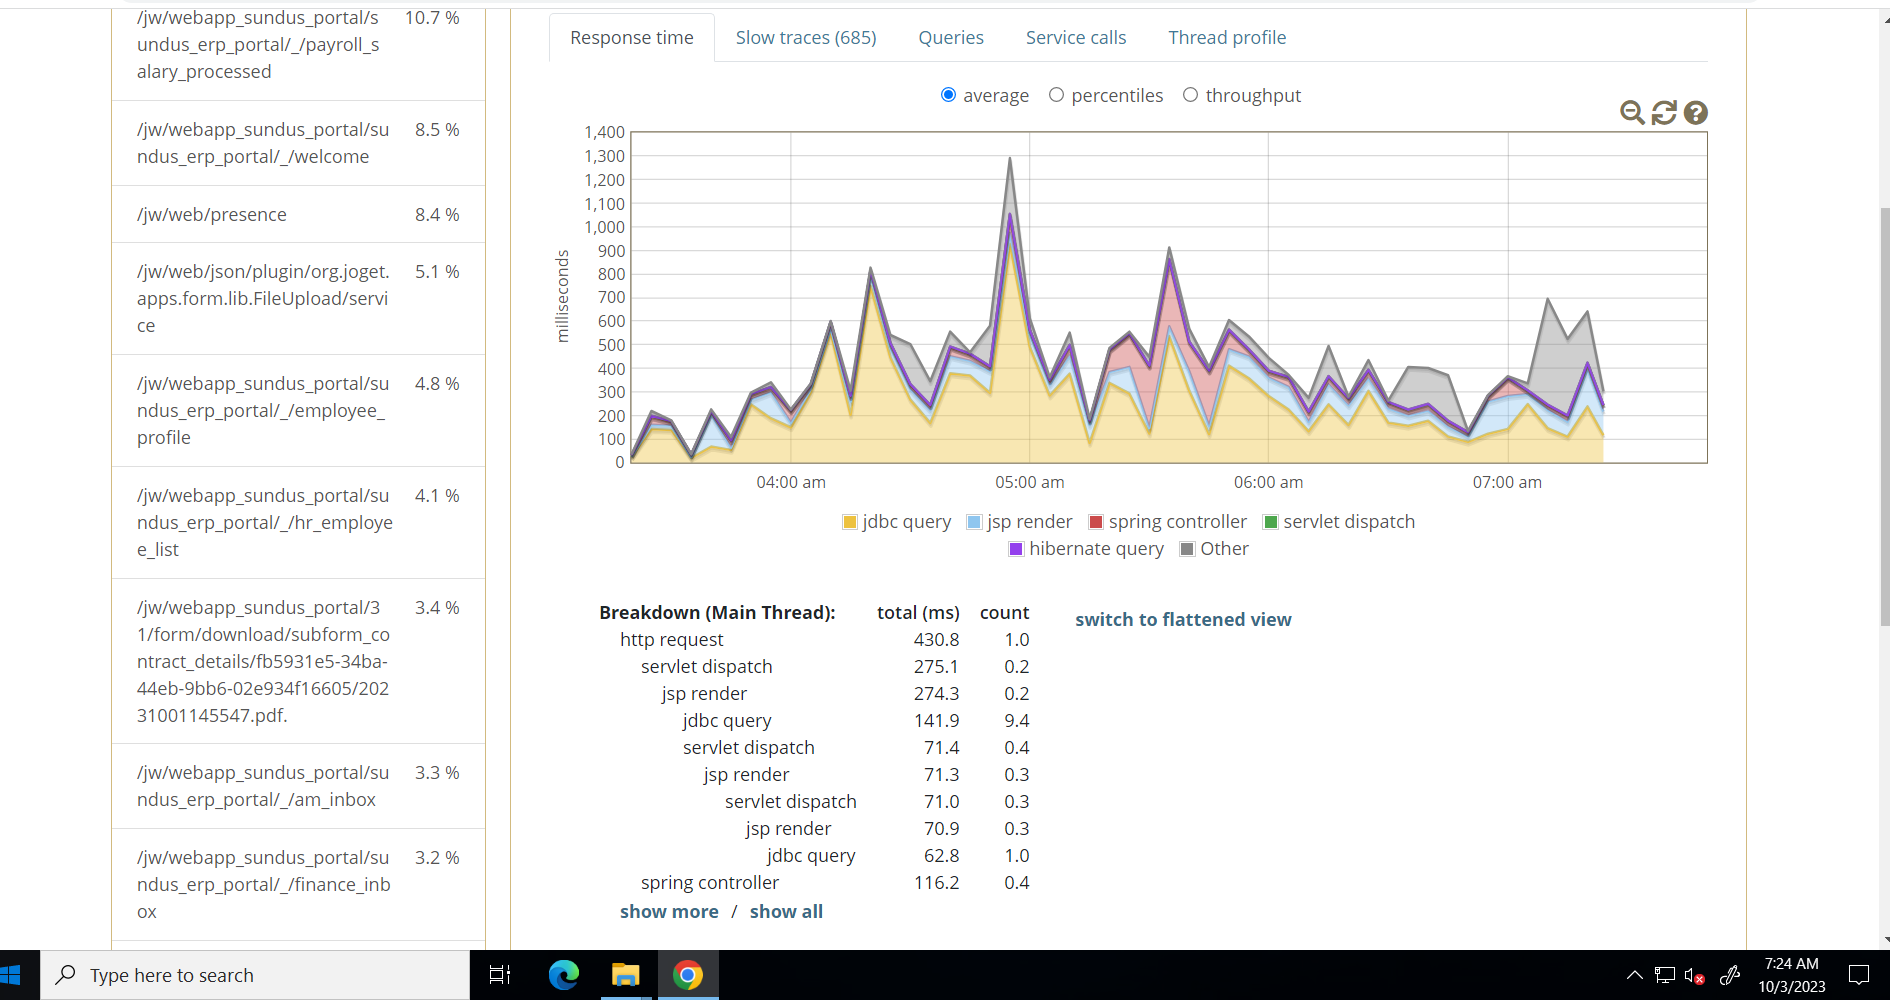Open File Explorer from the taskbar
The width and height of the screenshot is (1890, 1000).
[626, 975]
